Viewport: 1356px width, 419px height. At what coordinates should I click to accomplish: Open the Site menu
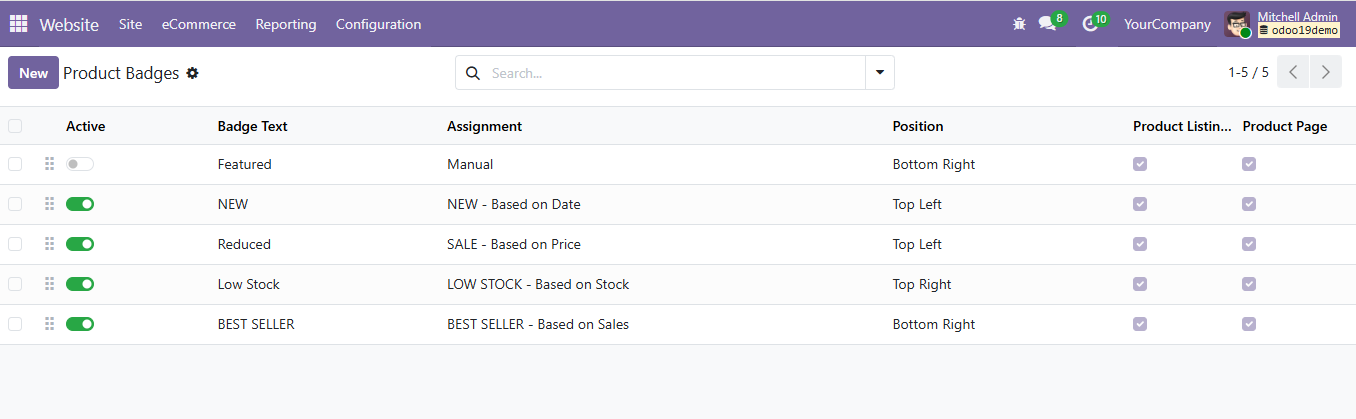(x=131, y=24)
